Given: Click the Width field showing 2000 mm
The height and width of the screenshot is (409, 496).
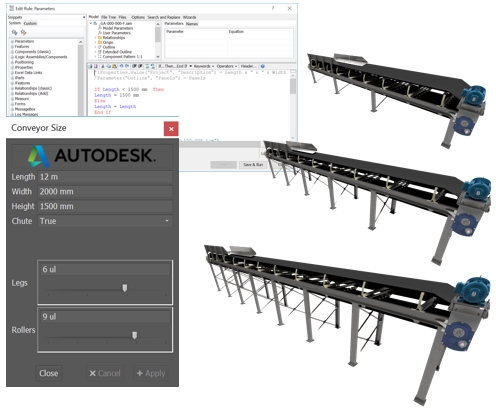Looking at the screenshot, I should tap(105, 192).
